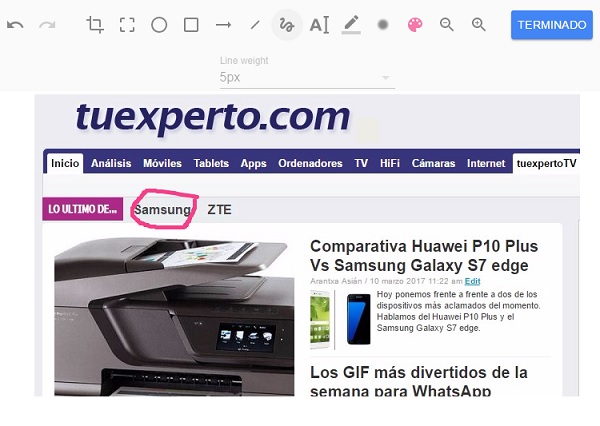Open the Comparativa Huawei P10 Plus article
The width and height of the screenshot is (600, 426).
click(424, 256)
